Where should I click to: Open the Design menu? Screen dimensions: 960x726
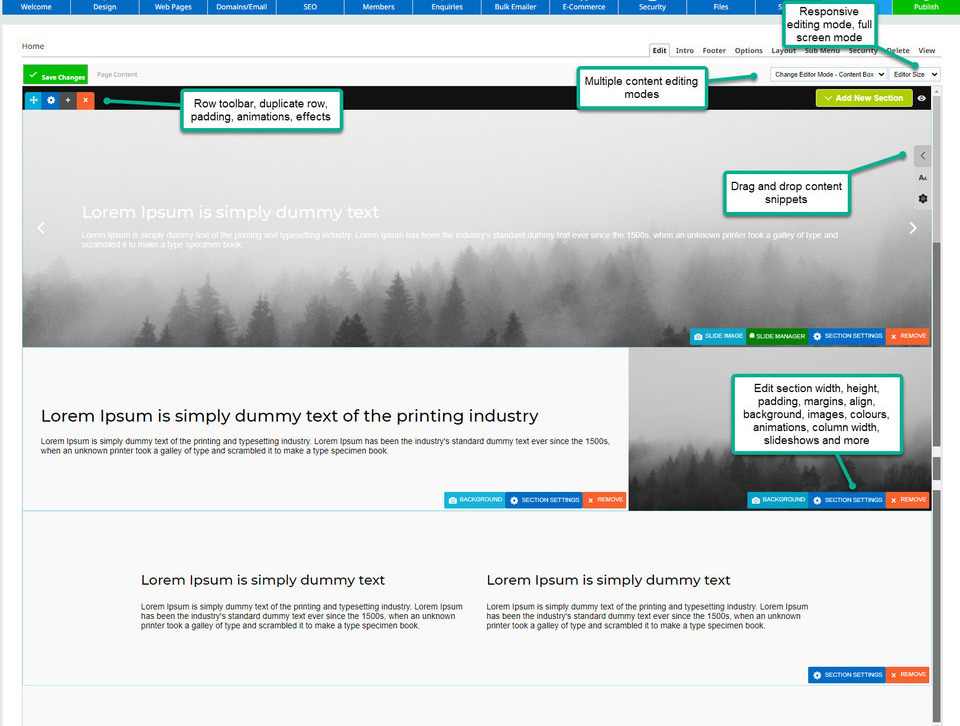click(x=105, y=7)
